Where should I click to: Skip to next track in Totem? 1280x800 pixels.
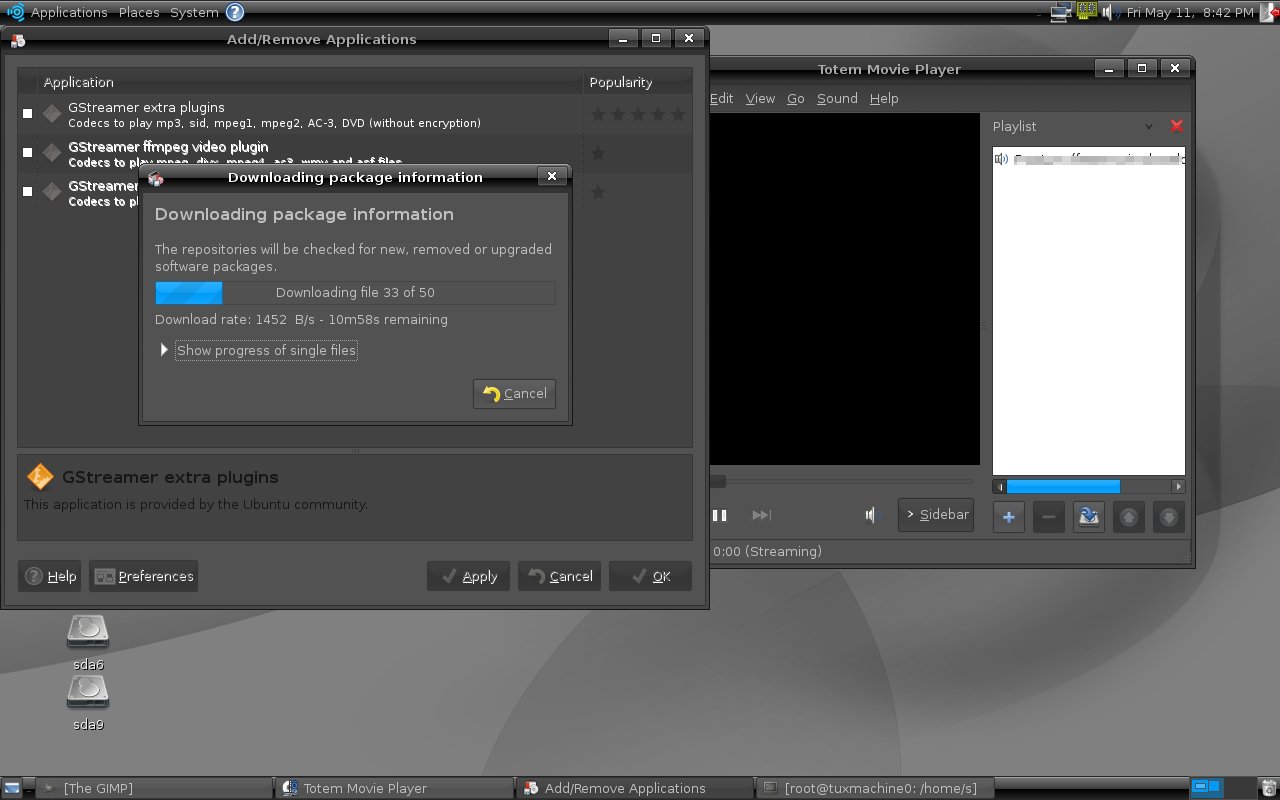762,515
